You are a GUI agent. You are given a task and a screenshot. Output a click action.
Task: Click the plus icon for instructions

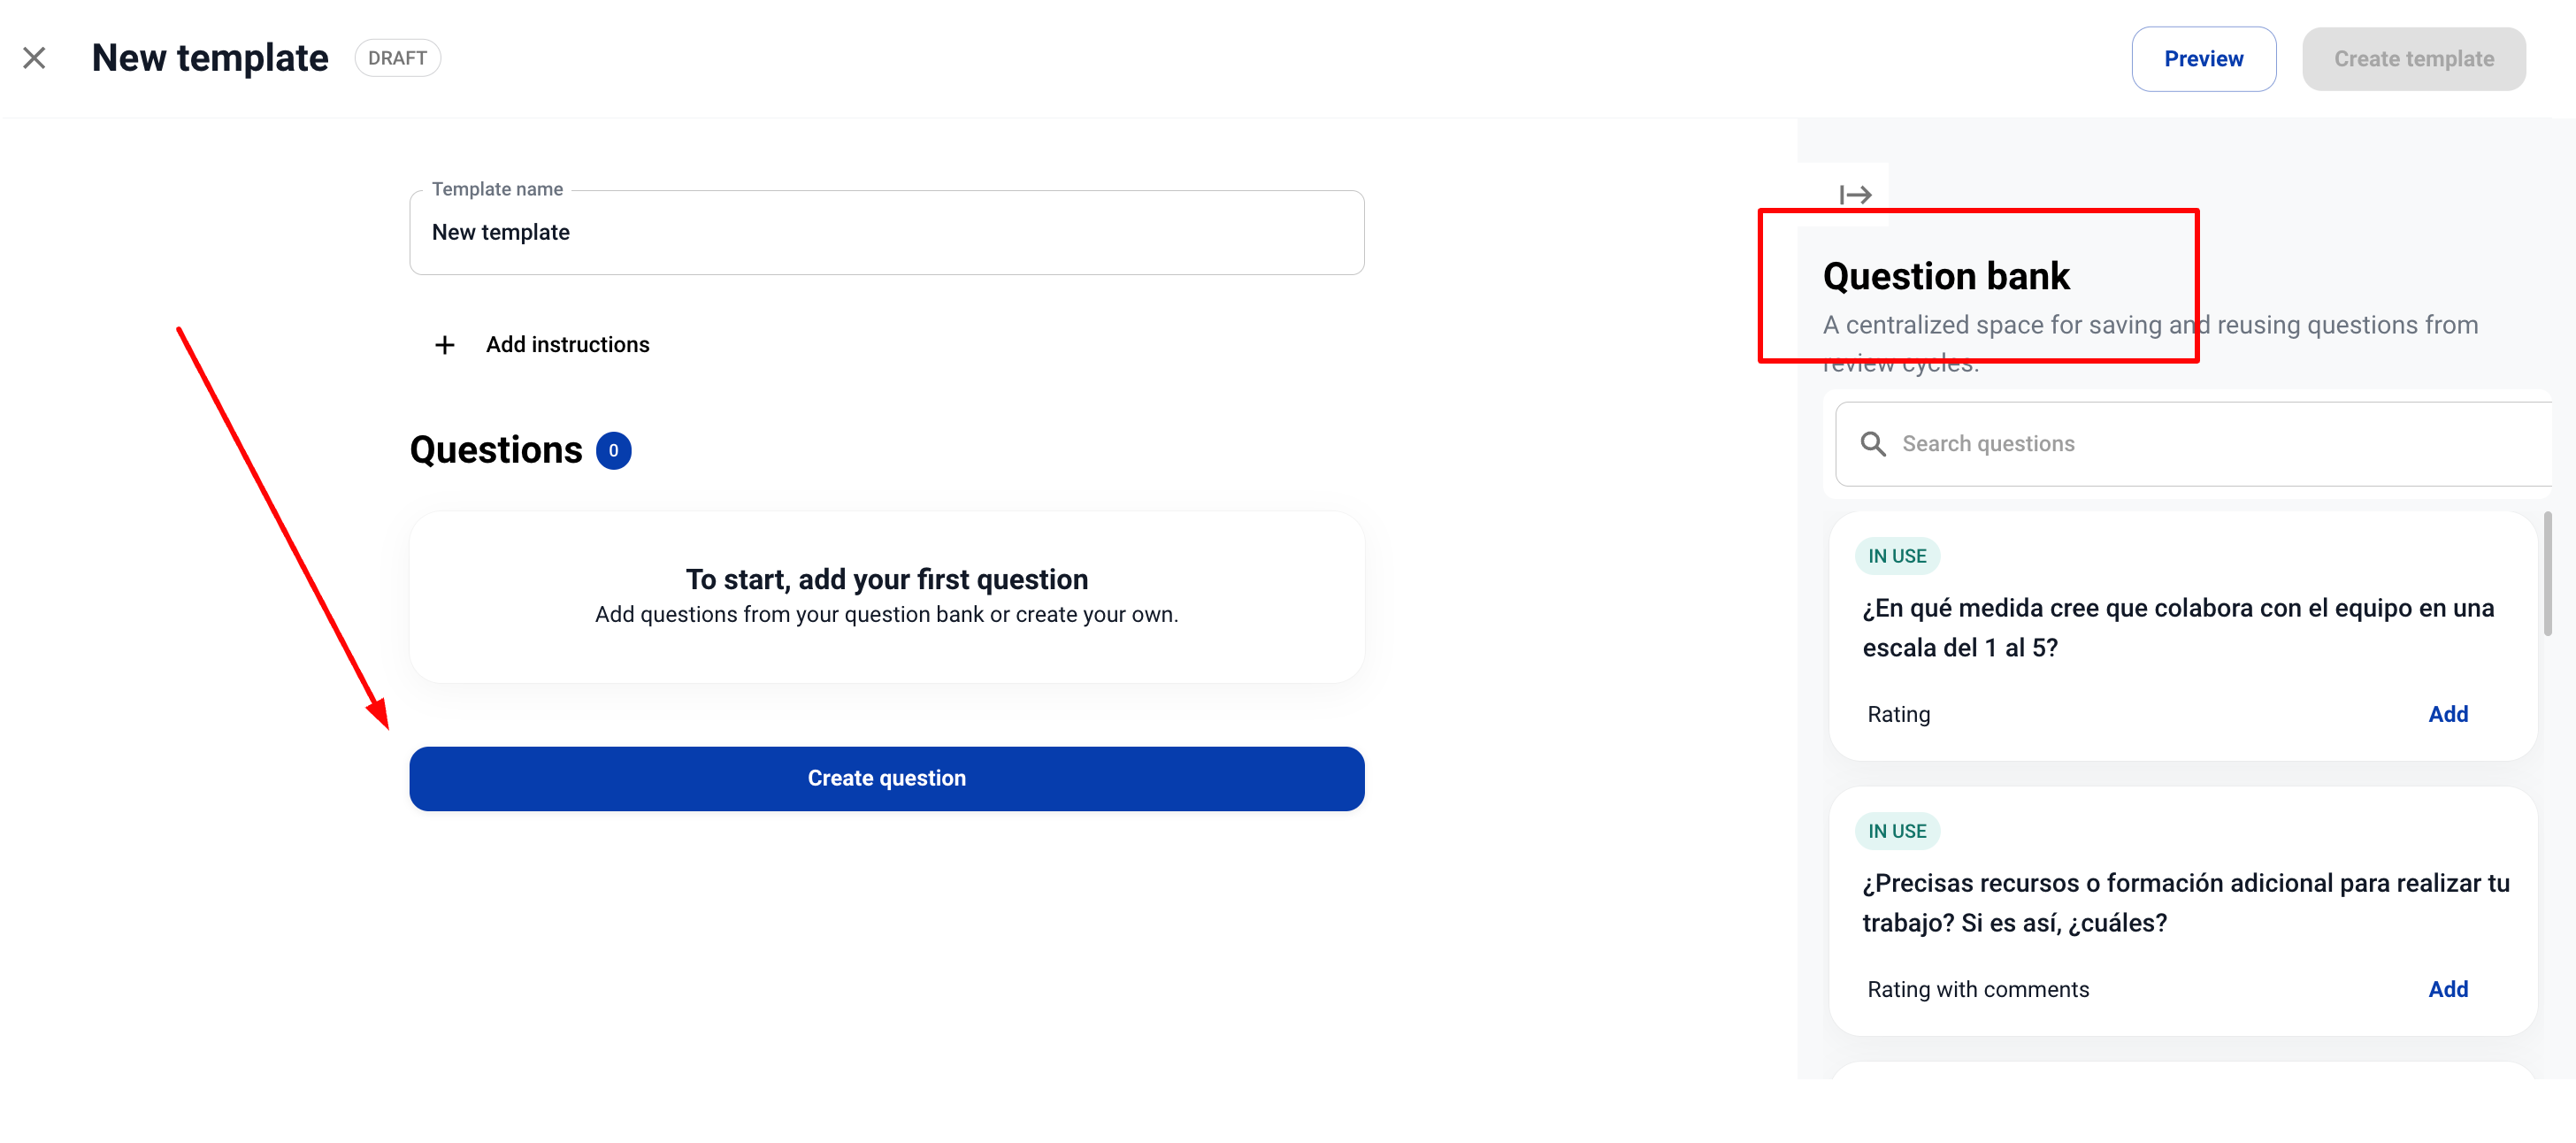(x=445, y=345)
